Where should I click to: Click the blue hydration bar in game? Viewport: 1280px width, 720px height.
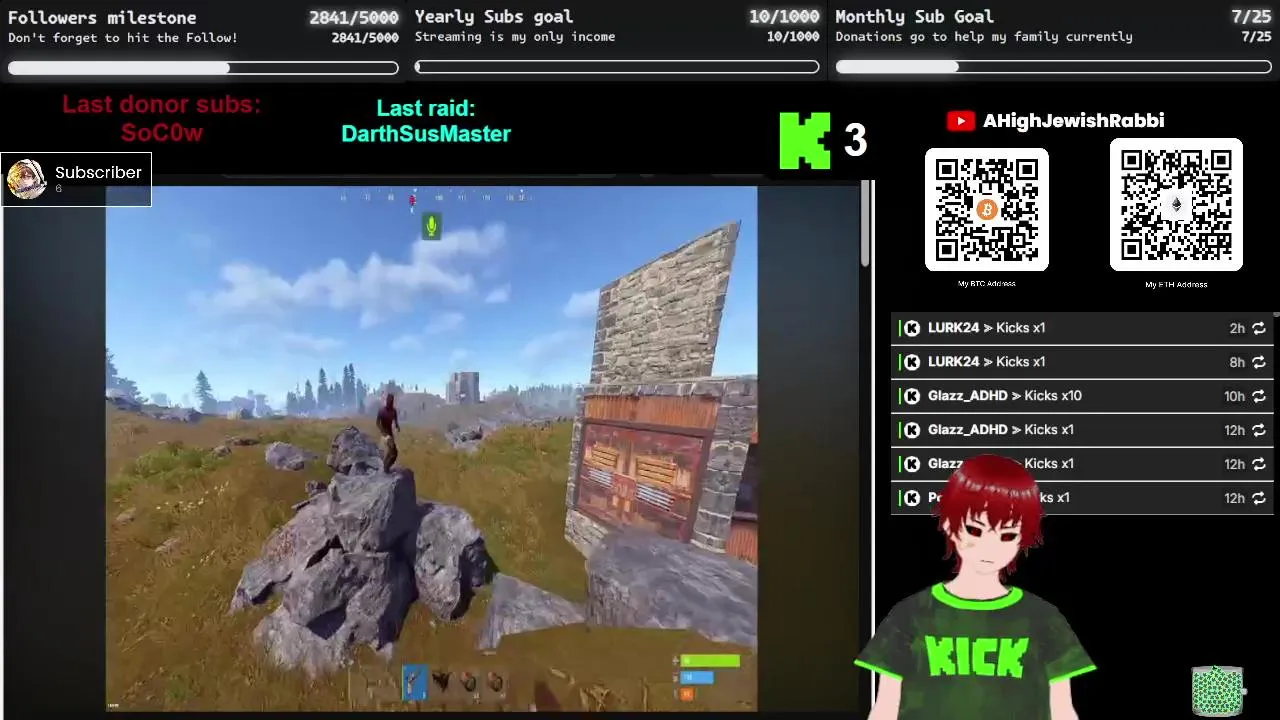(x=698, y=677)
